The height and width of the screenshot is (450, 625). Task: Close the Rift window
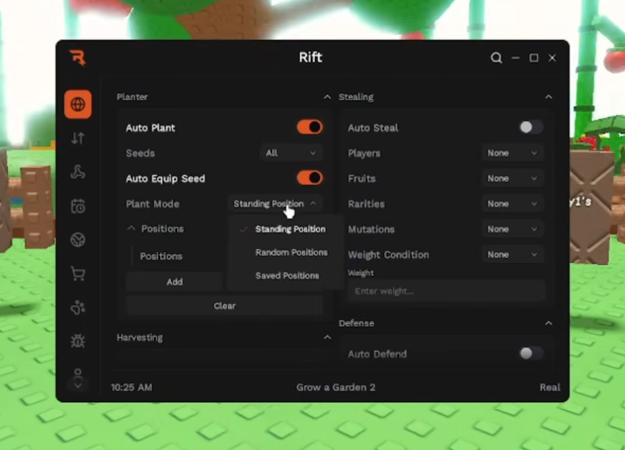[552, 58]
